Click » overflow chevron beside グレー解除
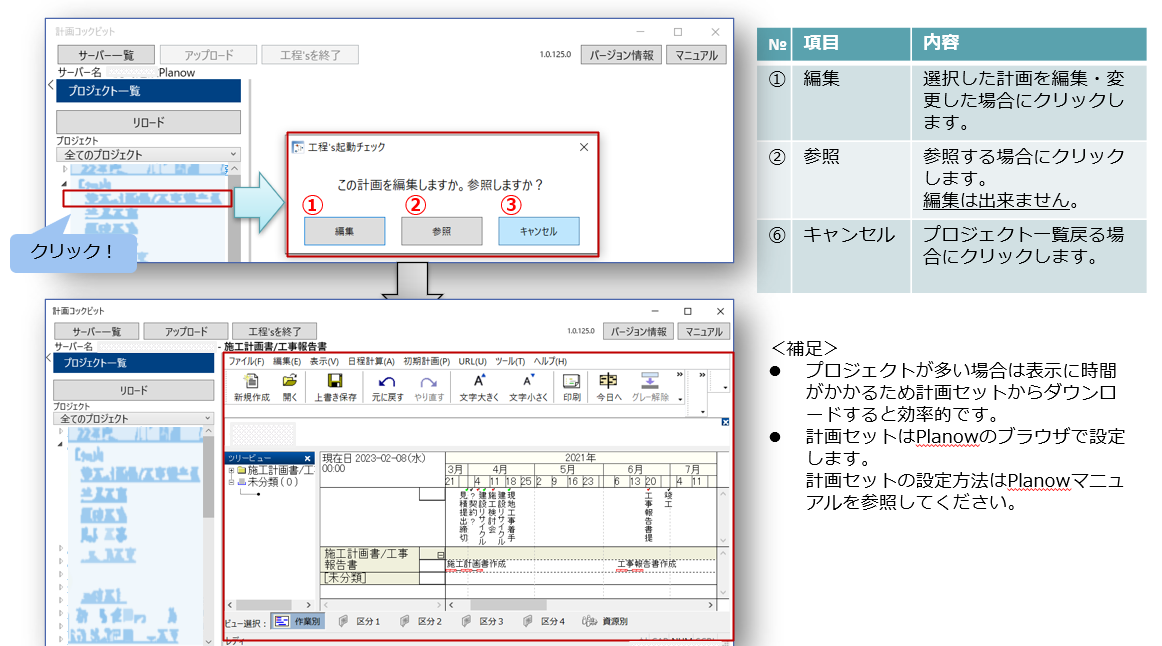Image resolution: width=1162 pixels, height=646 pixels. pos(680,375)
